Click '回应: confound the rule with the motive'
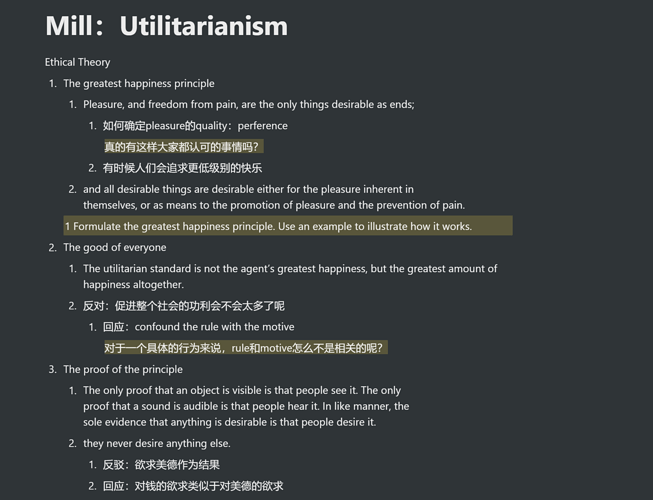This screenshot has width=653, height=500. (198, 327)
